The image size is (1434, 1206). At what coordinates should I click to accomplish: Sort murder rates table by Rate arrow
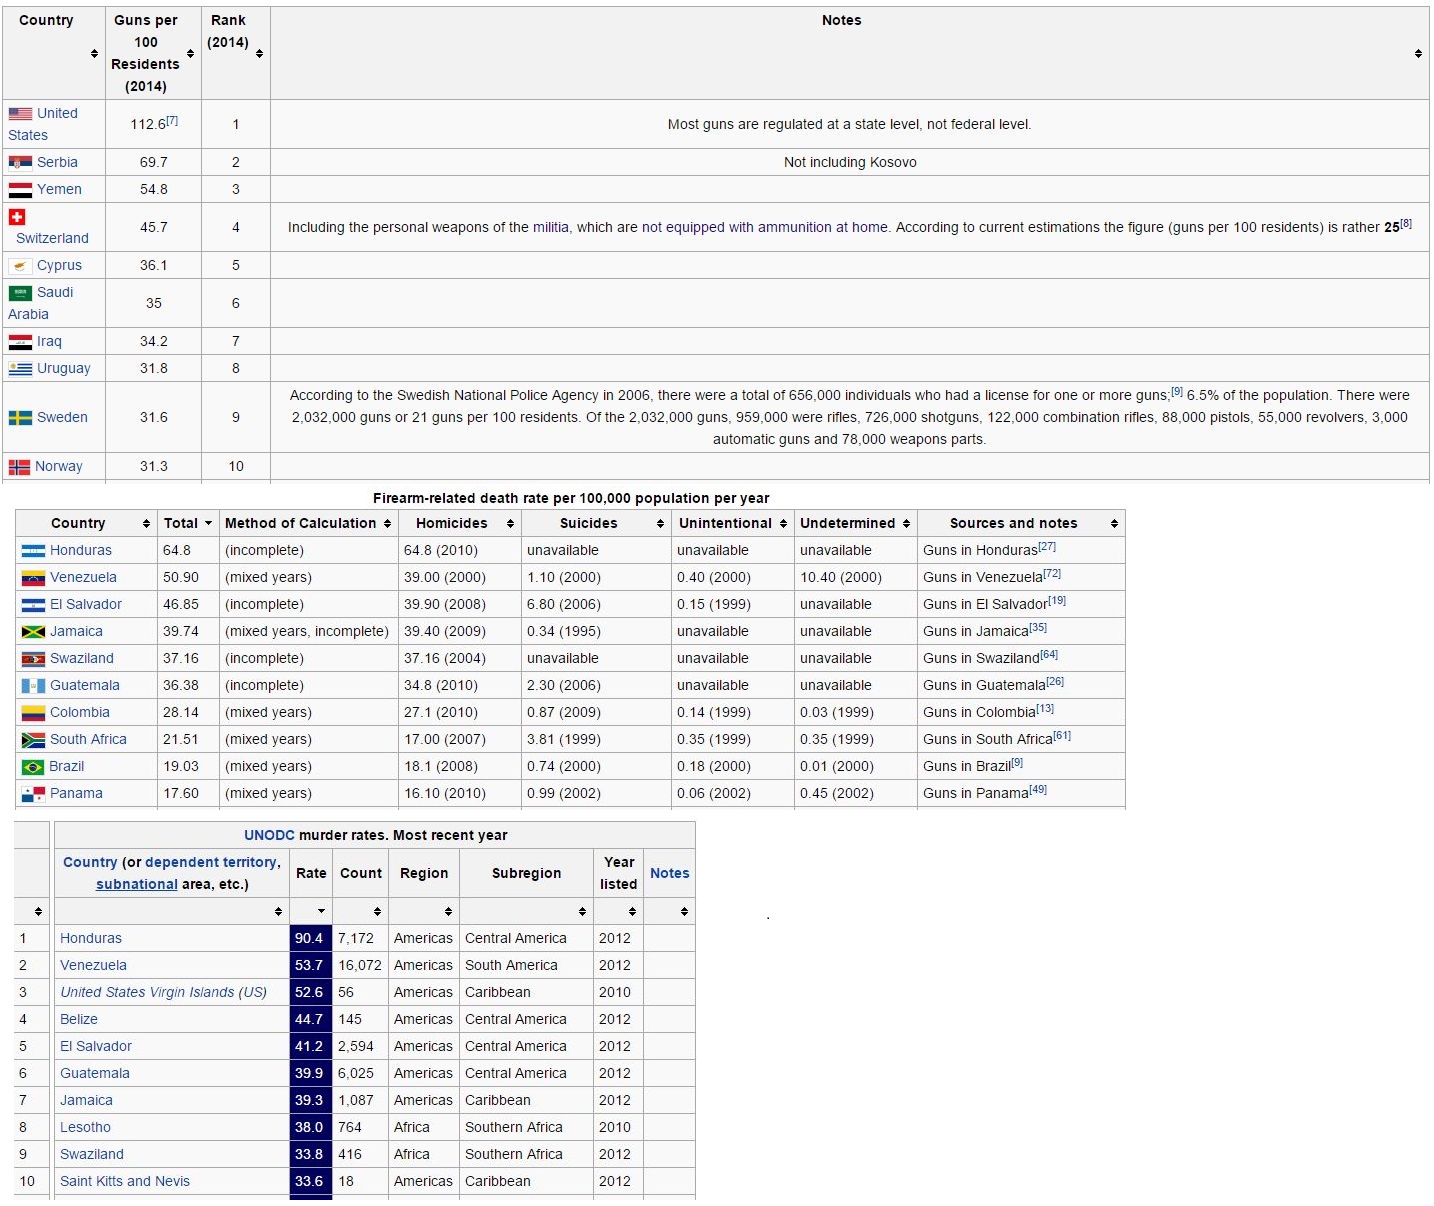(321, 911)
